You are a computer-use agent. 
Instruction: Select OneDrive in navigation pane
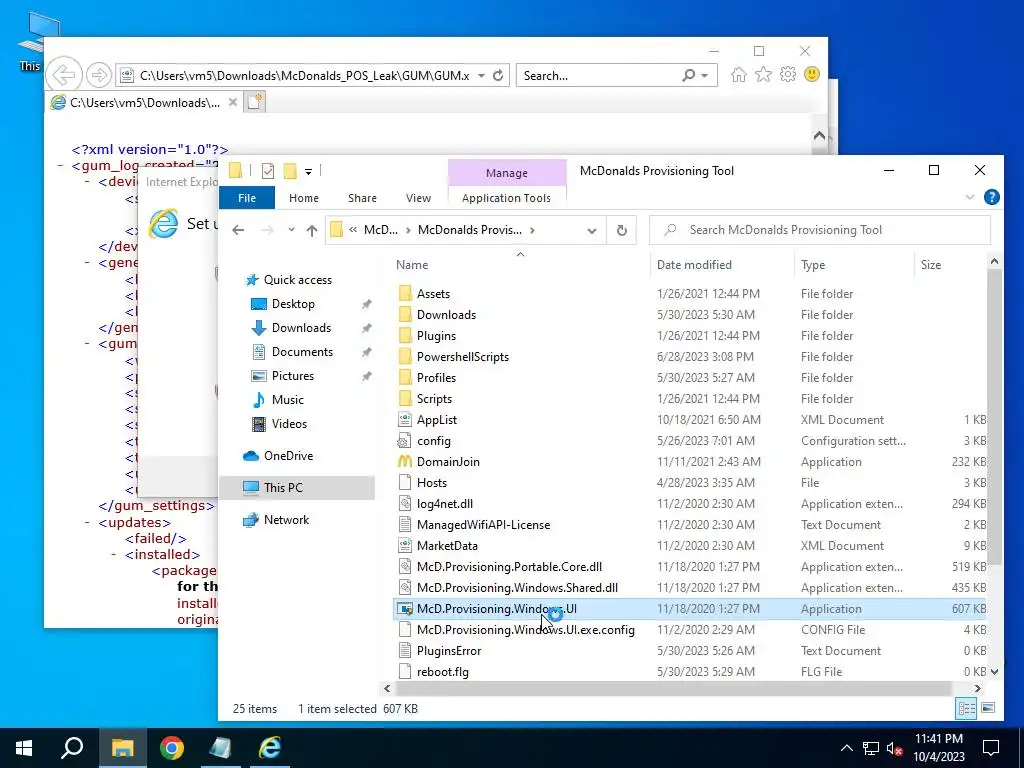pos(288,456)
